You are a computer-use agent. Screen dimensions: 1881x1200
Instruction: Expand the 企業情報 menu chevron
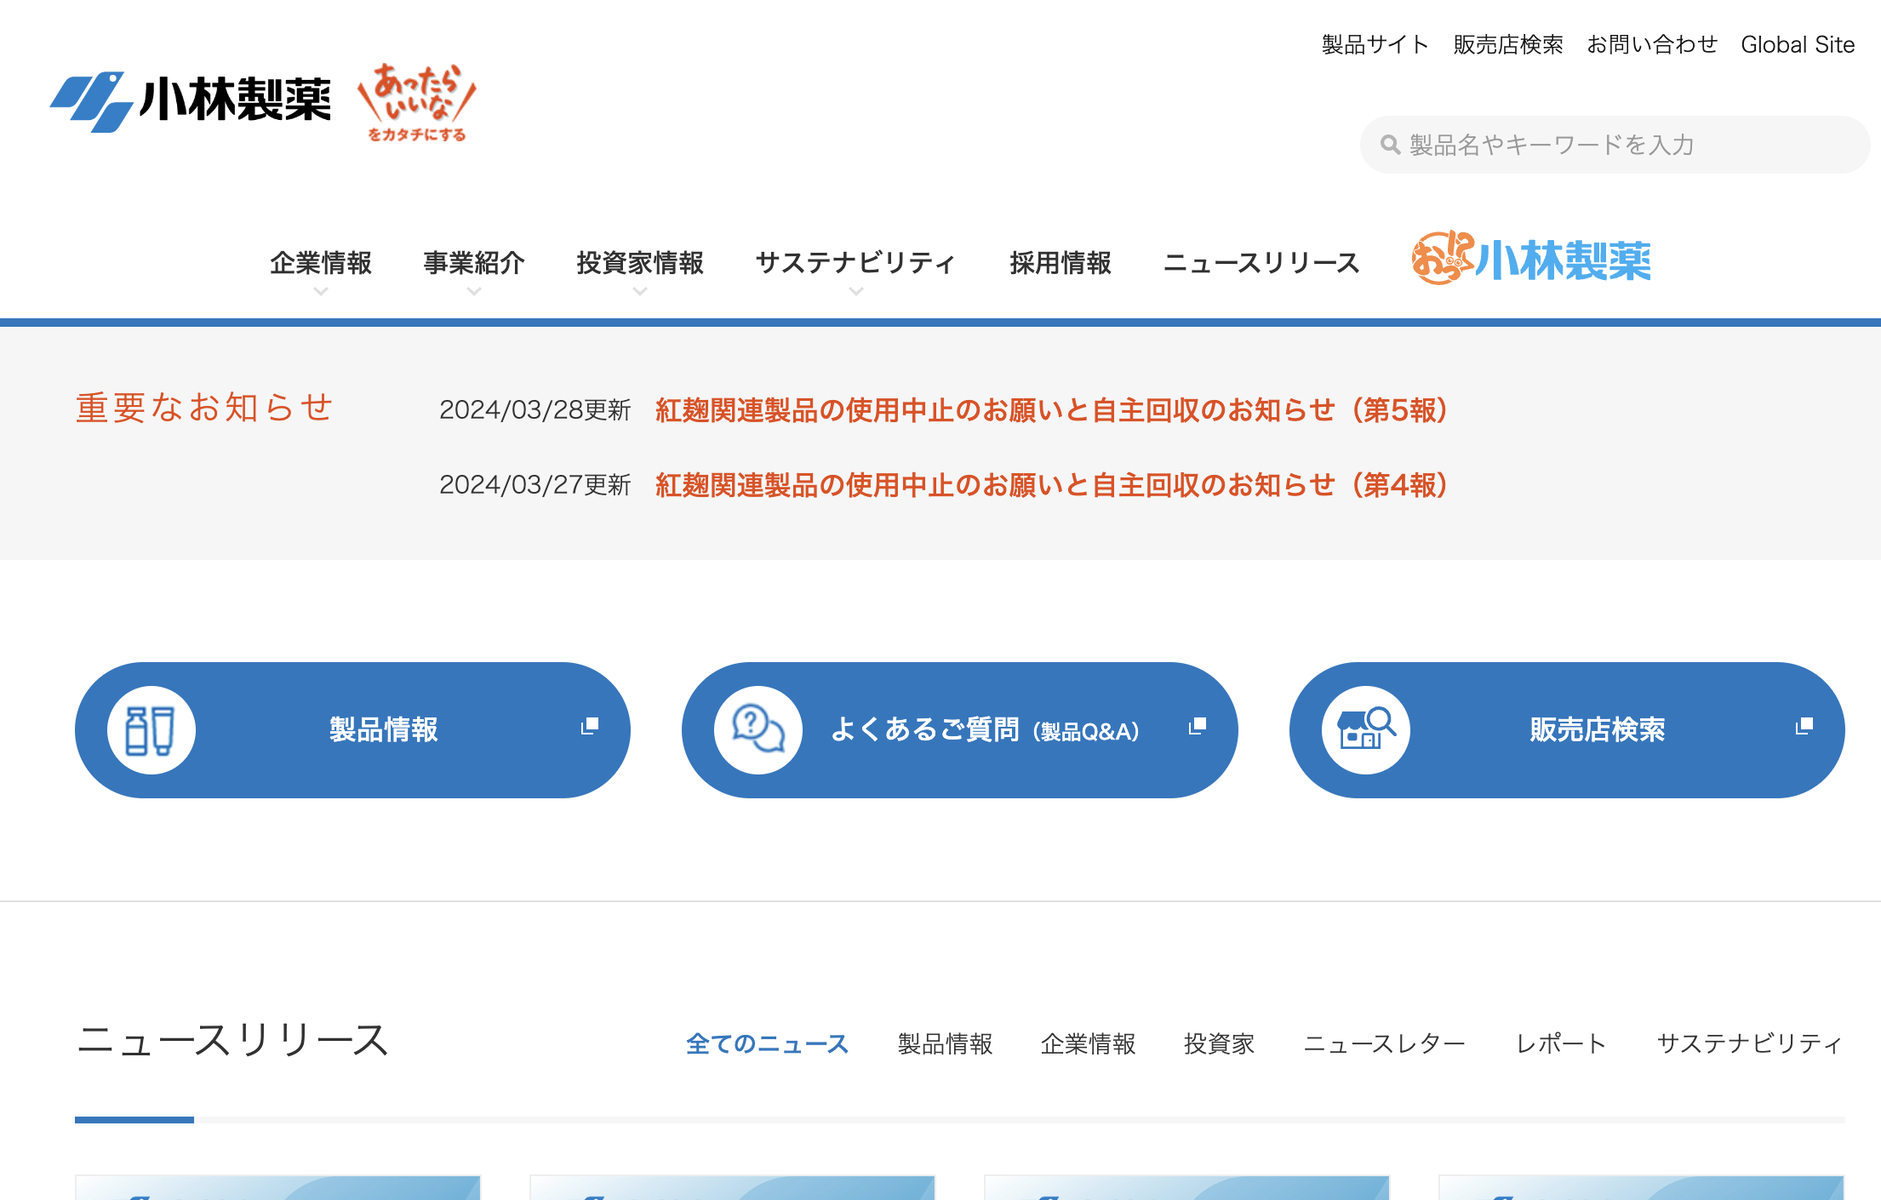321,292
